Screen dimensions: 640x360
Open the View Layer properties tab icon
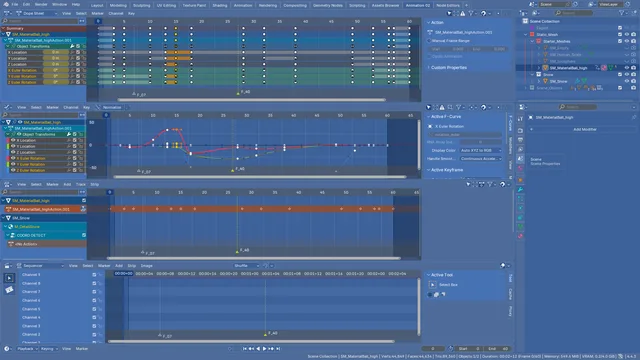pos(520,149)
